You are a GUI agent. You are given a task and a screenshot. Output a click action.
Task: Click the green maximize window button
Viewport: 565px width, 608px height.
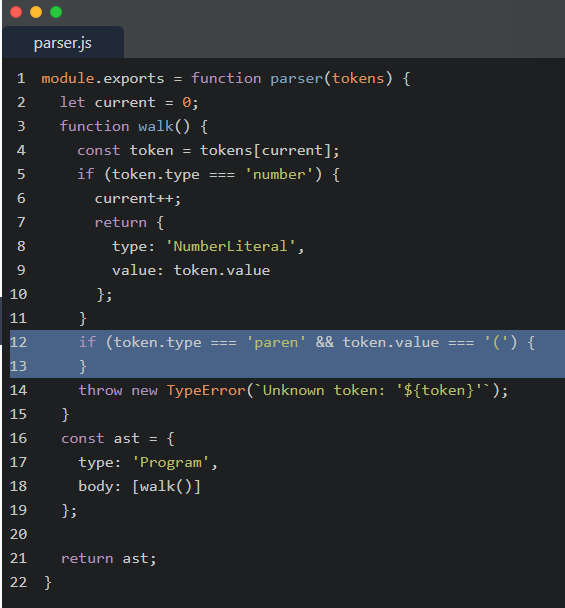pyautogui.click(x=56, y=12)
